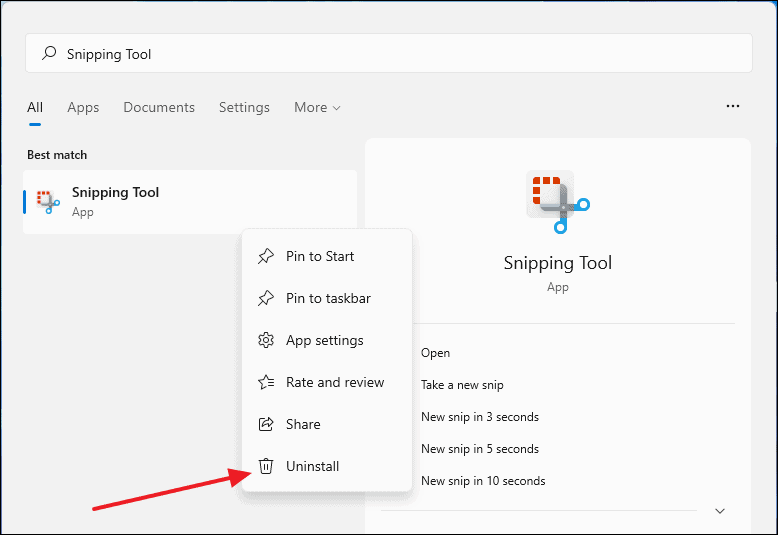Click New snip in 5 seconds
Screen dimensions: 778x535
pyautogui.click(x=479, y=449)
